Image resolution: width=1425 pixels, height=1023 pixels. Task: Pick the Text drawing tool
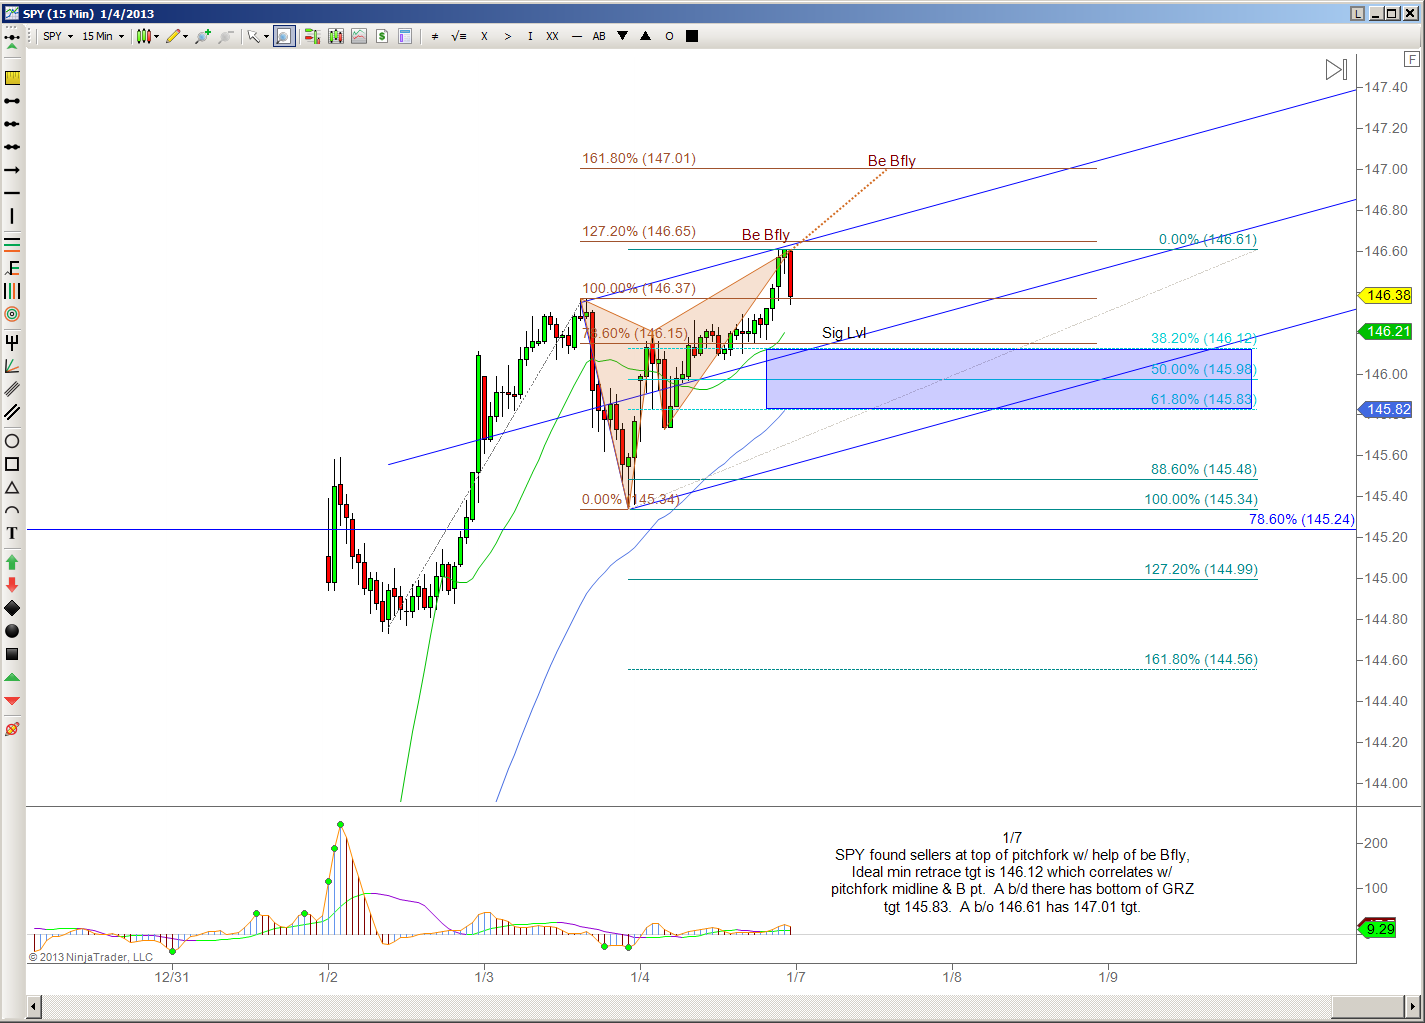point(12,534)
